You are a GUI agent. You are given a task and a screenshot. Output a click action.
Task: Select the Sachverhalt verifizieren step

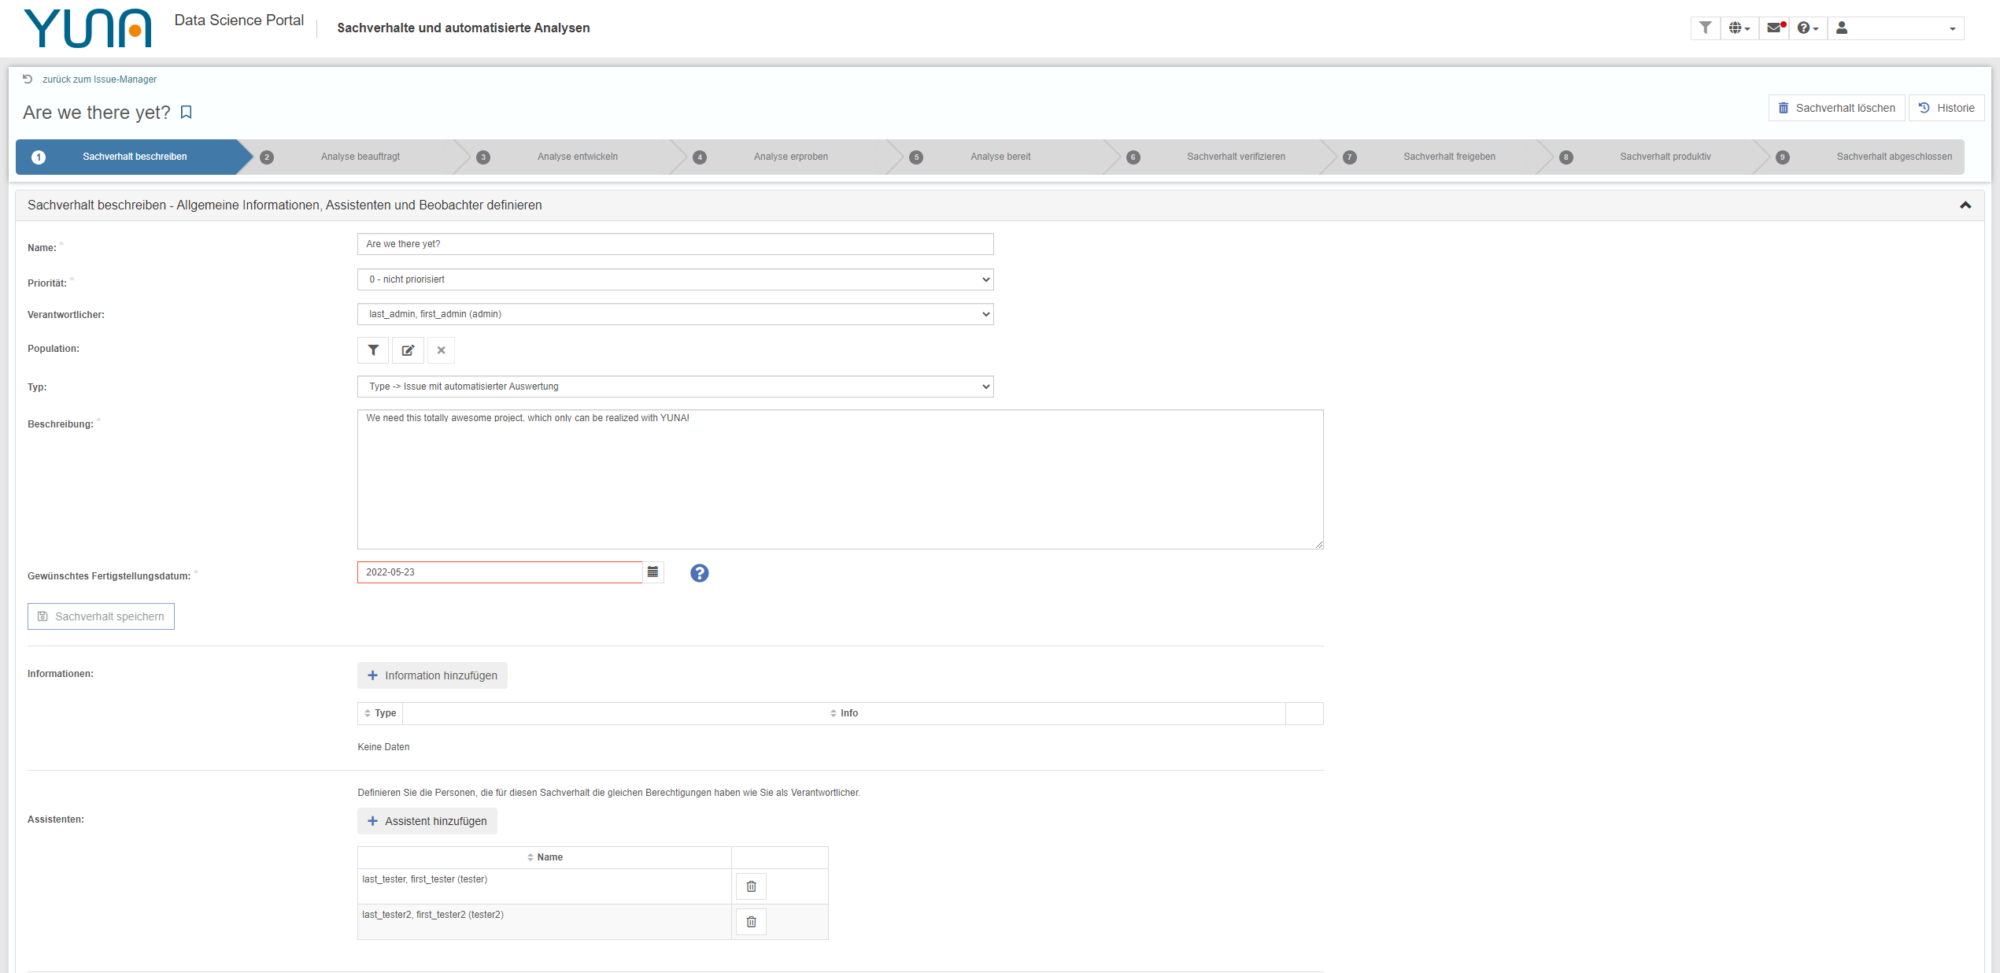click(1236, 157)
